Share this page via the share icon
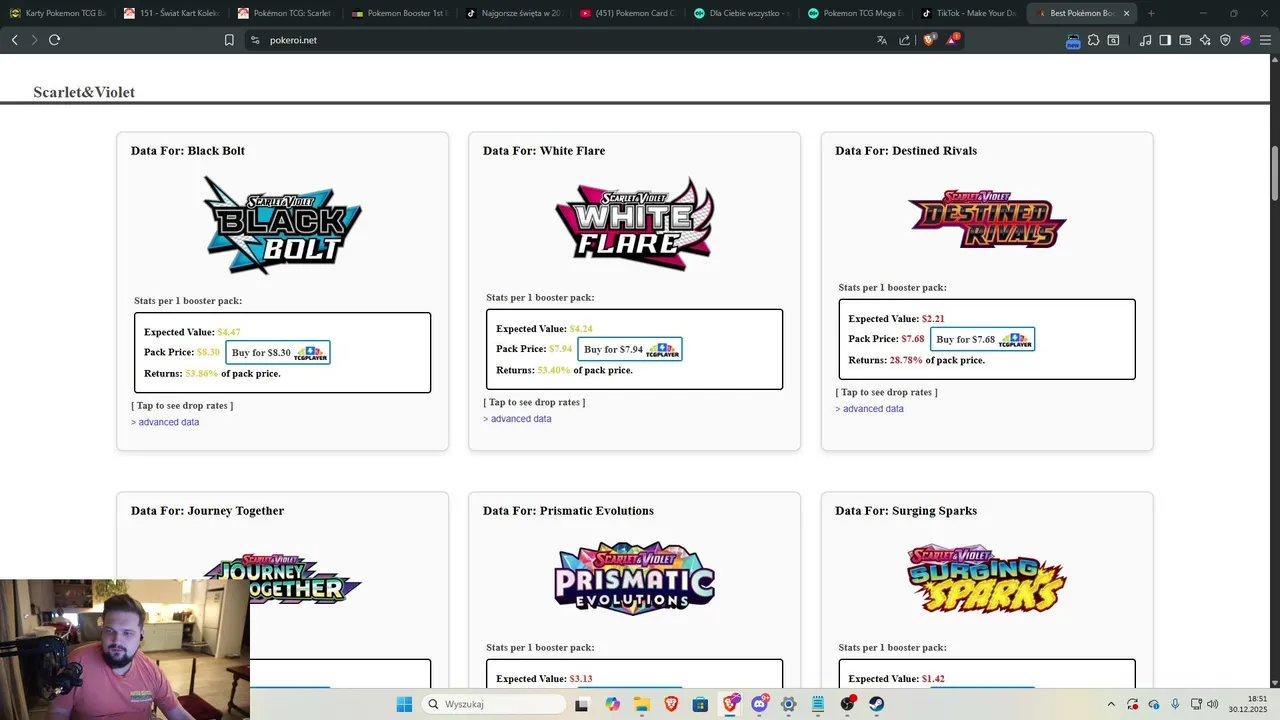Image resolution: width=1280 pixels, height=720 pixels. [905, 40]
